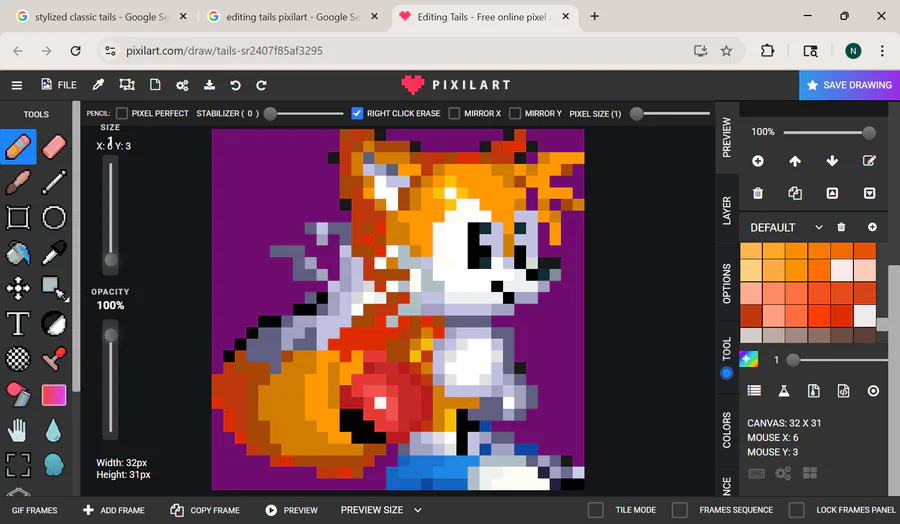Screen dimensions: 900x524
Task: Click the browser address bar URL
Action: coord(224,51)
